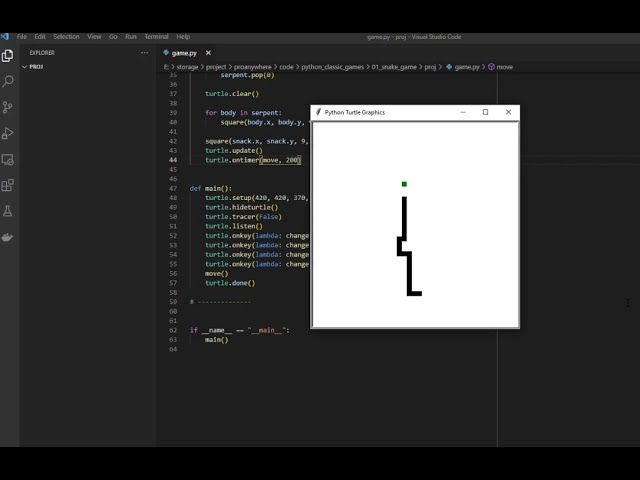This screenshot has height=480, width=640.
Task: Click the code breadcrumb segment
Action: click(286, 67)
